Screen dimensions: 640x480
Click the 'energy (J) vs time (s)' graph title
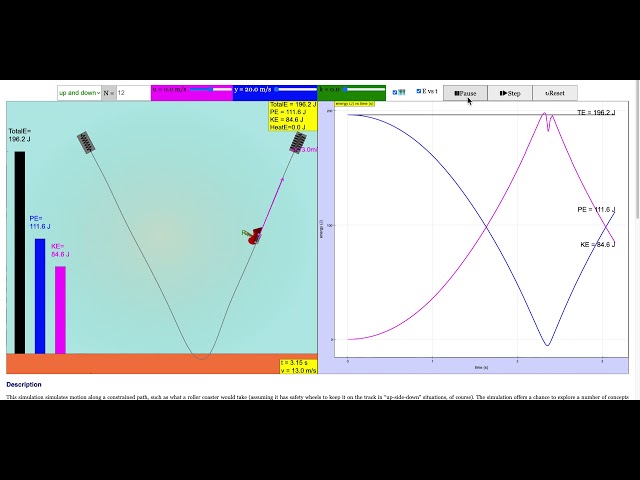[x=354, y=104]
